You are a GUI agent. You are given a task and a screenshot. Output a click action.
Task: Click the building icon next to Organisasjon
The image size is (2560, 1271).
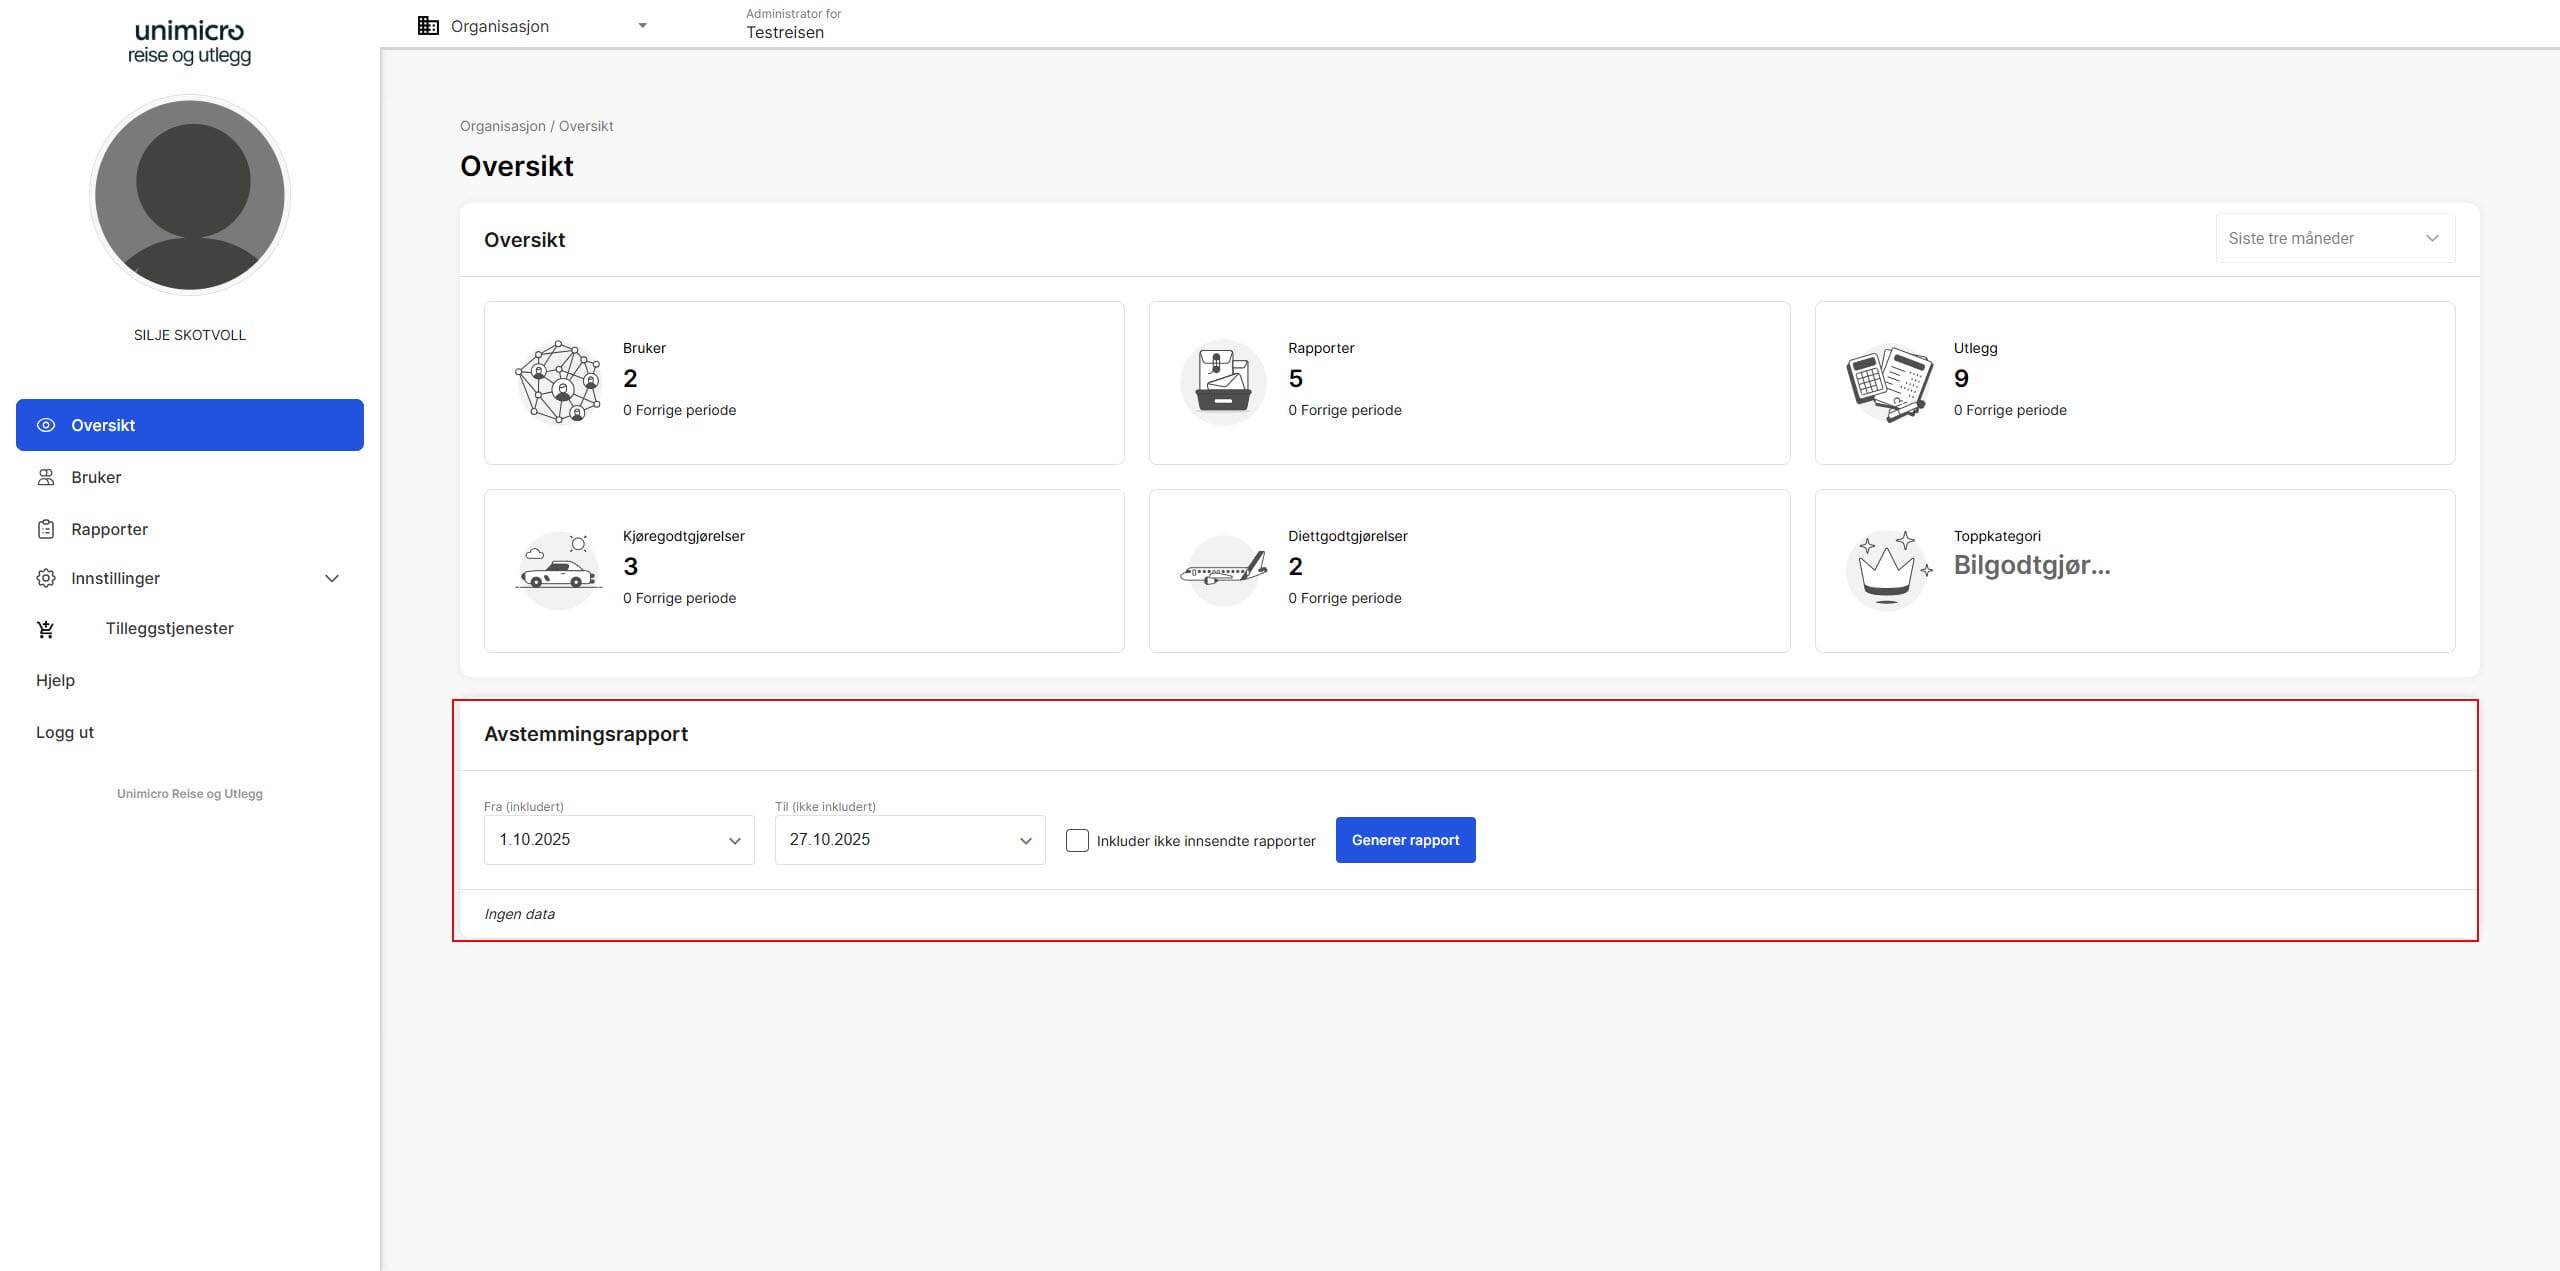coord(428,26)
